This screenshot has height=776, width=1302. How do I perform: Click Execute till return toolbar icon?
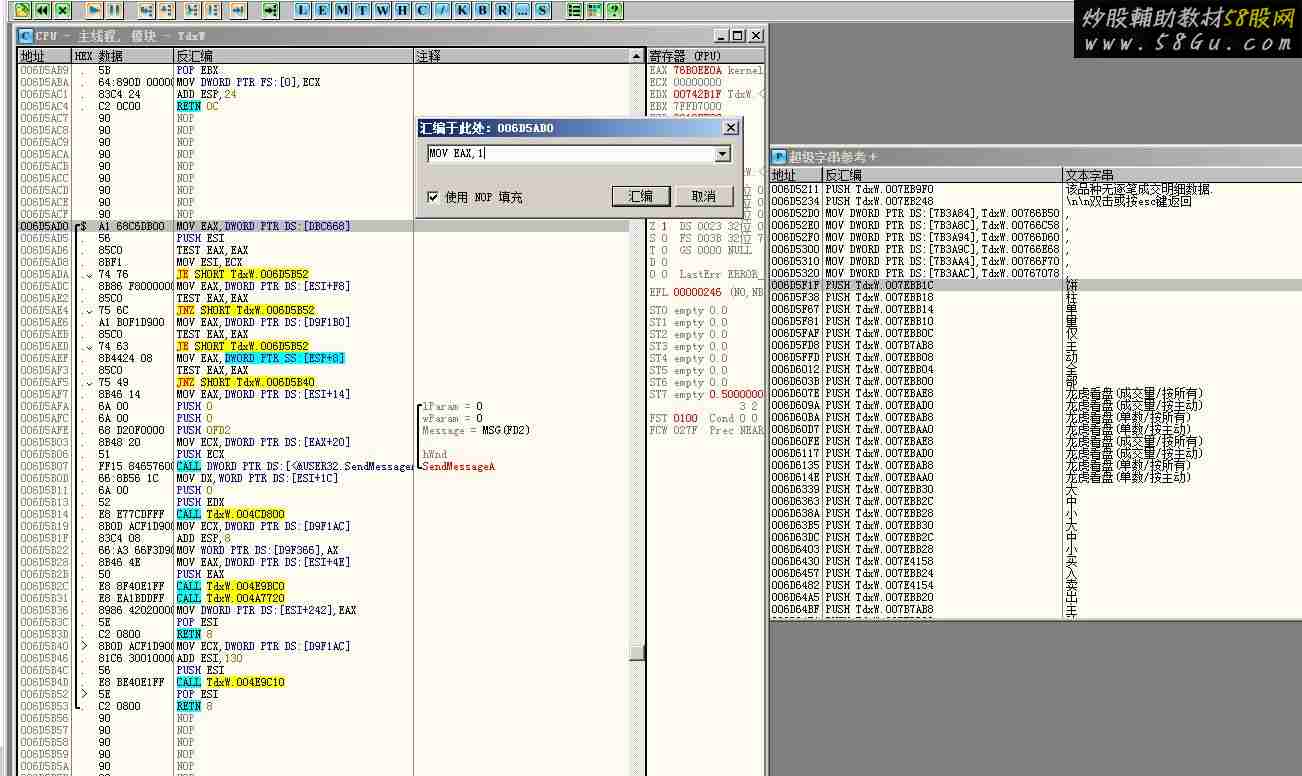coord(238,10)
